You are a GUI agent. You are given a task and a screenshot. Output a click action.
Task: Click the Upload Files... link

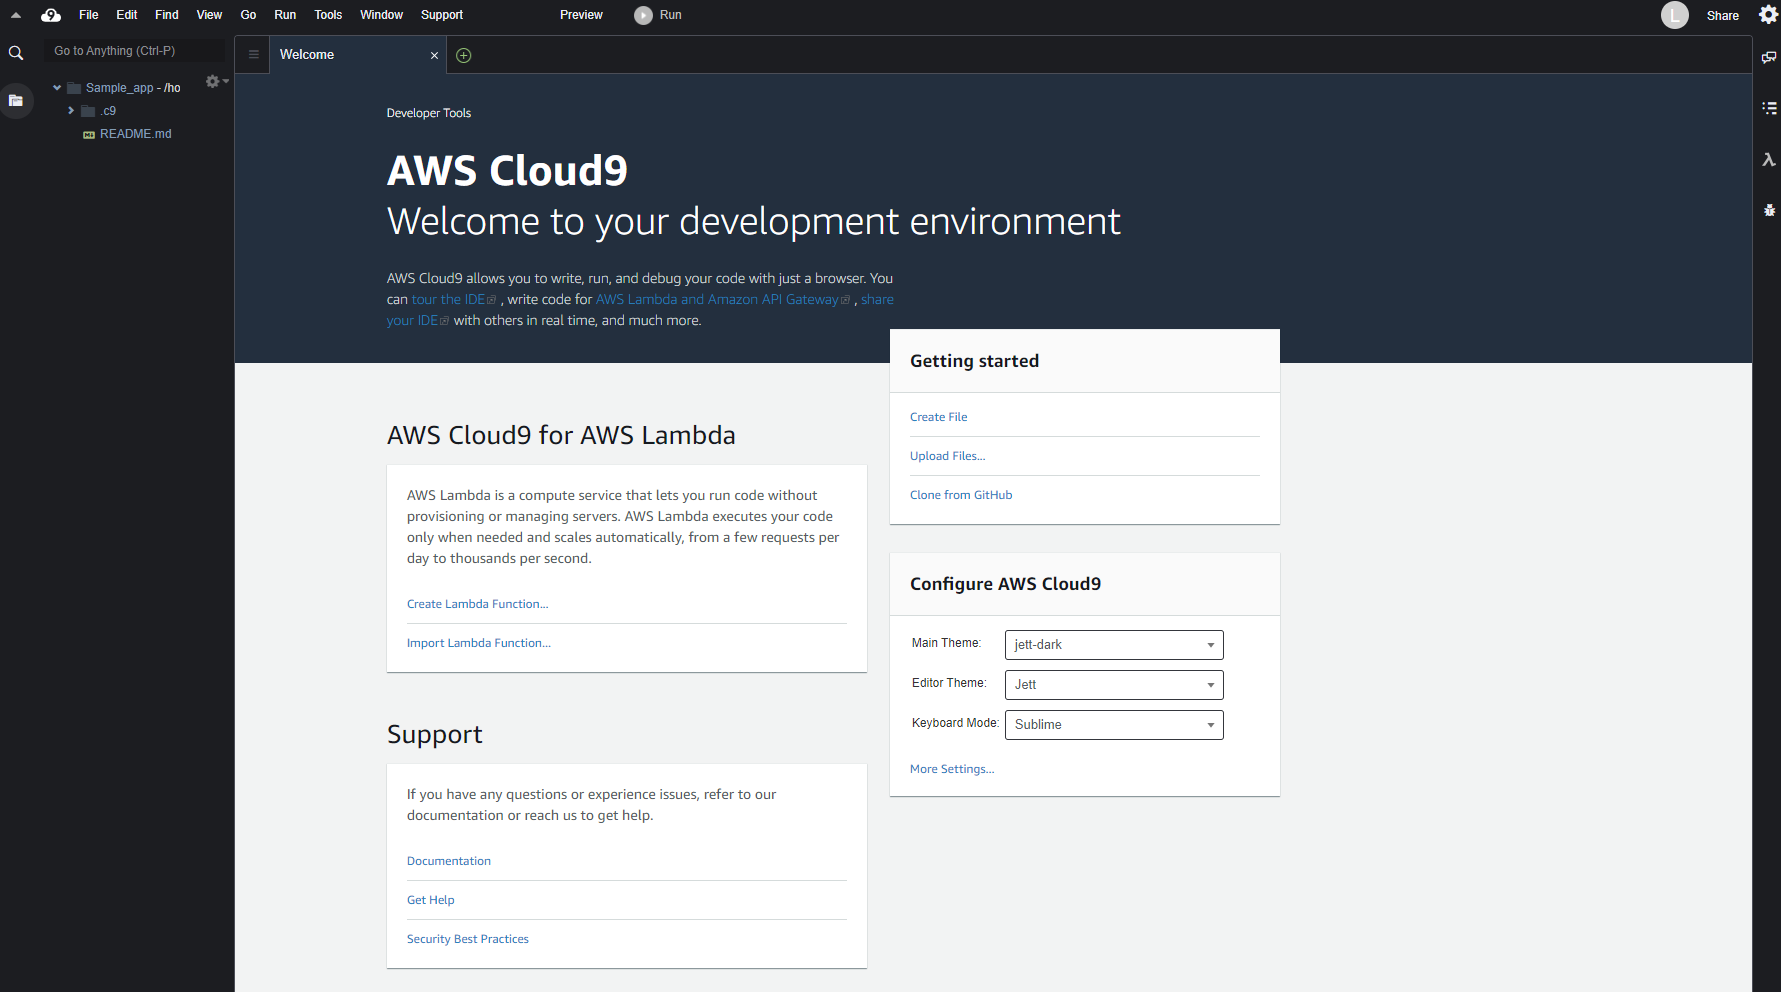tap(947, 456)
